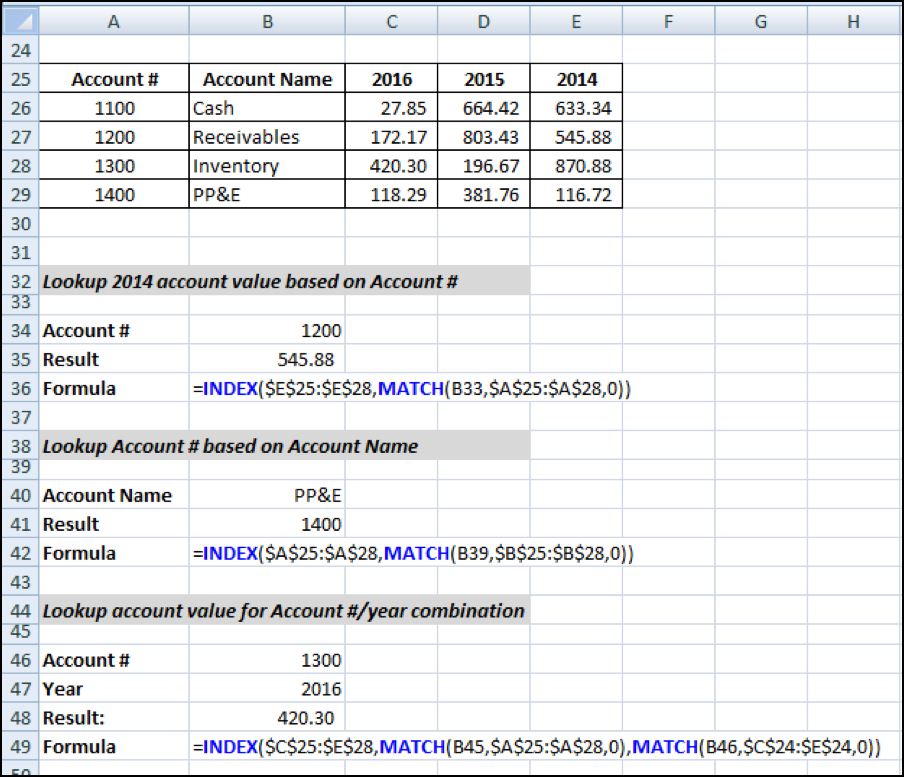
Task: Select column B by its header
Action: pos(267,21)
